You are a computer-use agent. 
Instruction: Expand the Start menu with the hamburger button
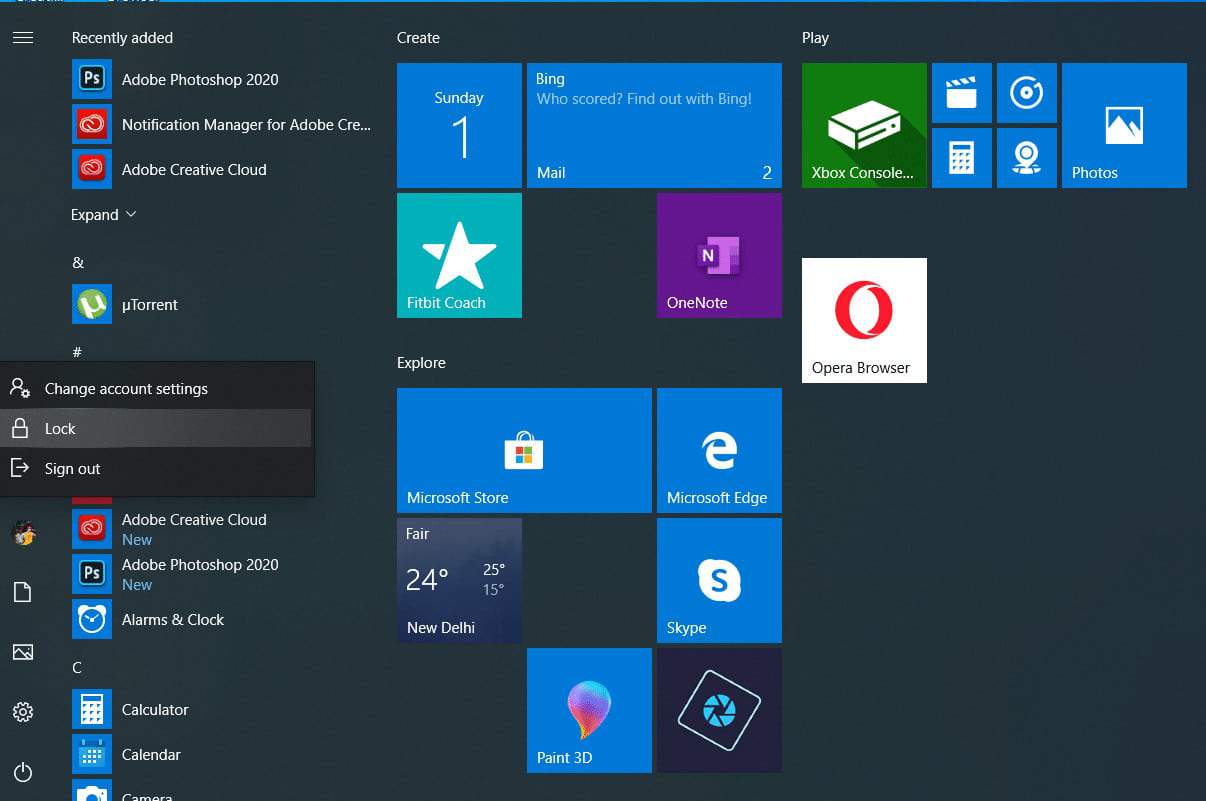click(x=23, y=38)
